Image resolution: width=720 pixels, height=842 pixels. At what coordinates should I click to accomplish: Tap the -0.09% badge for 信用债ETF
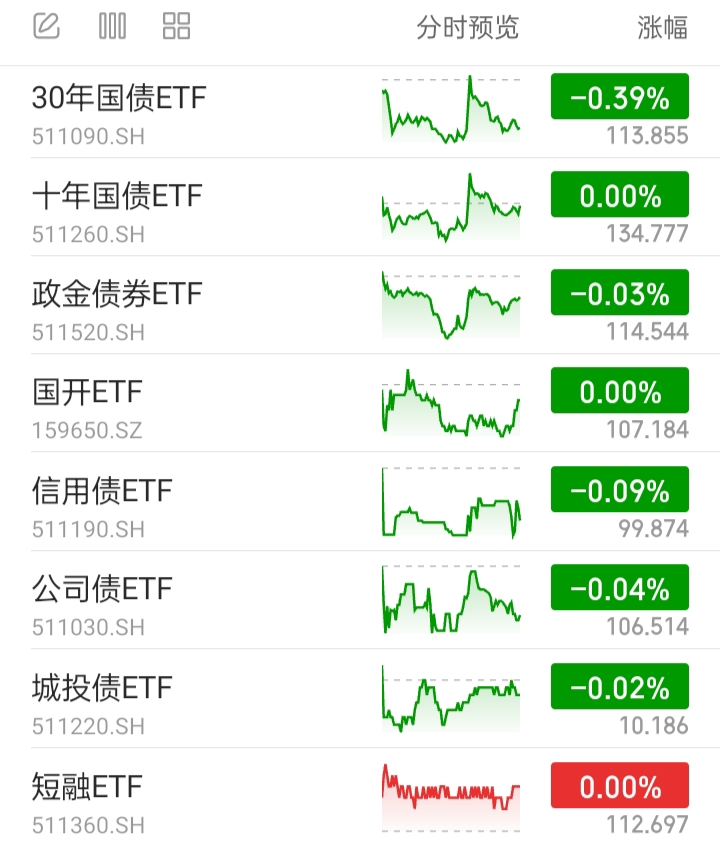(x=620, y=489)
